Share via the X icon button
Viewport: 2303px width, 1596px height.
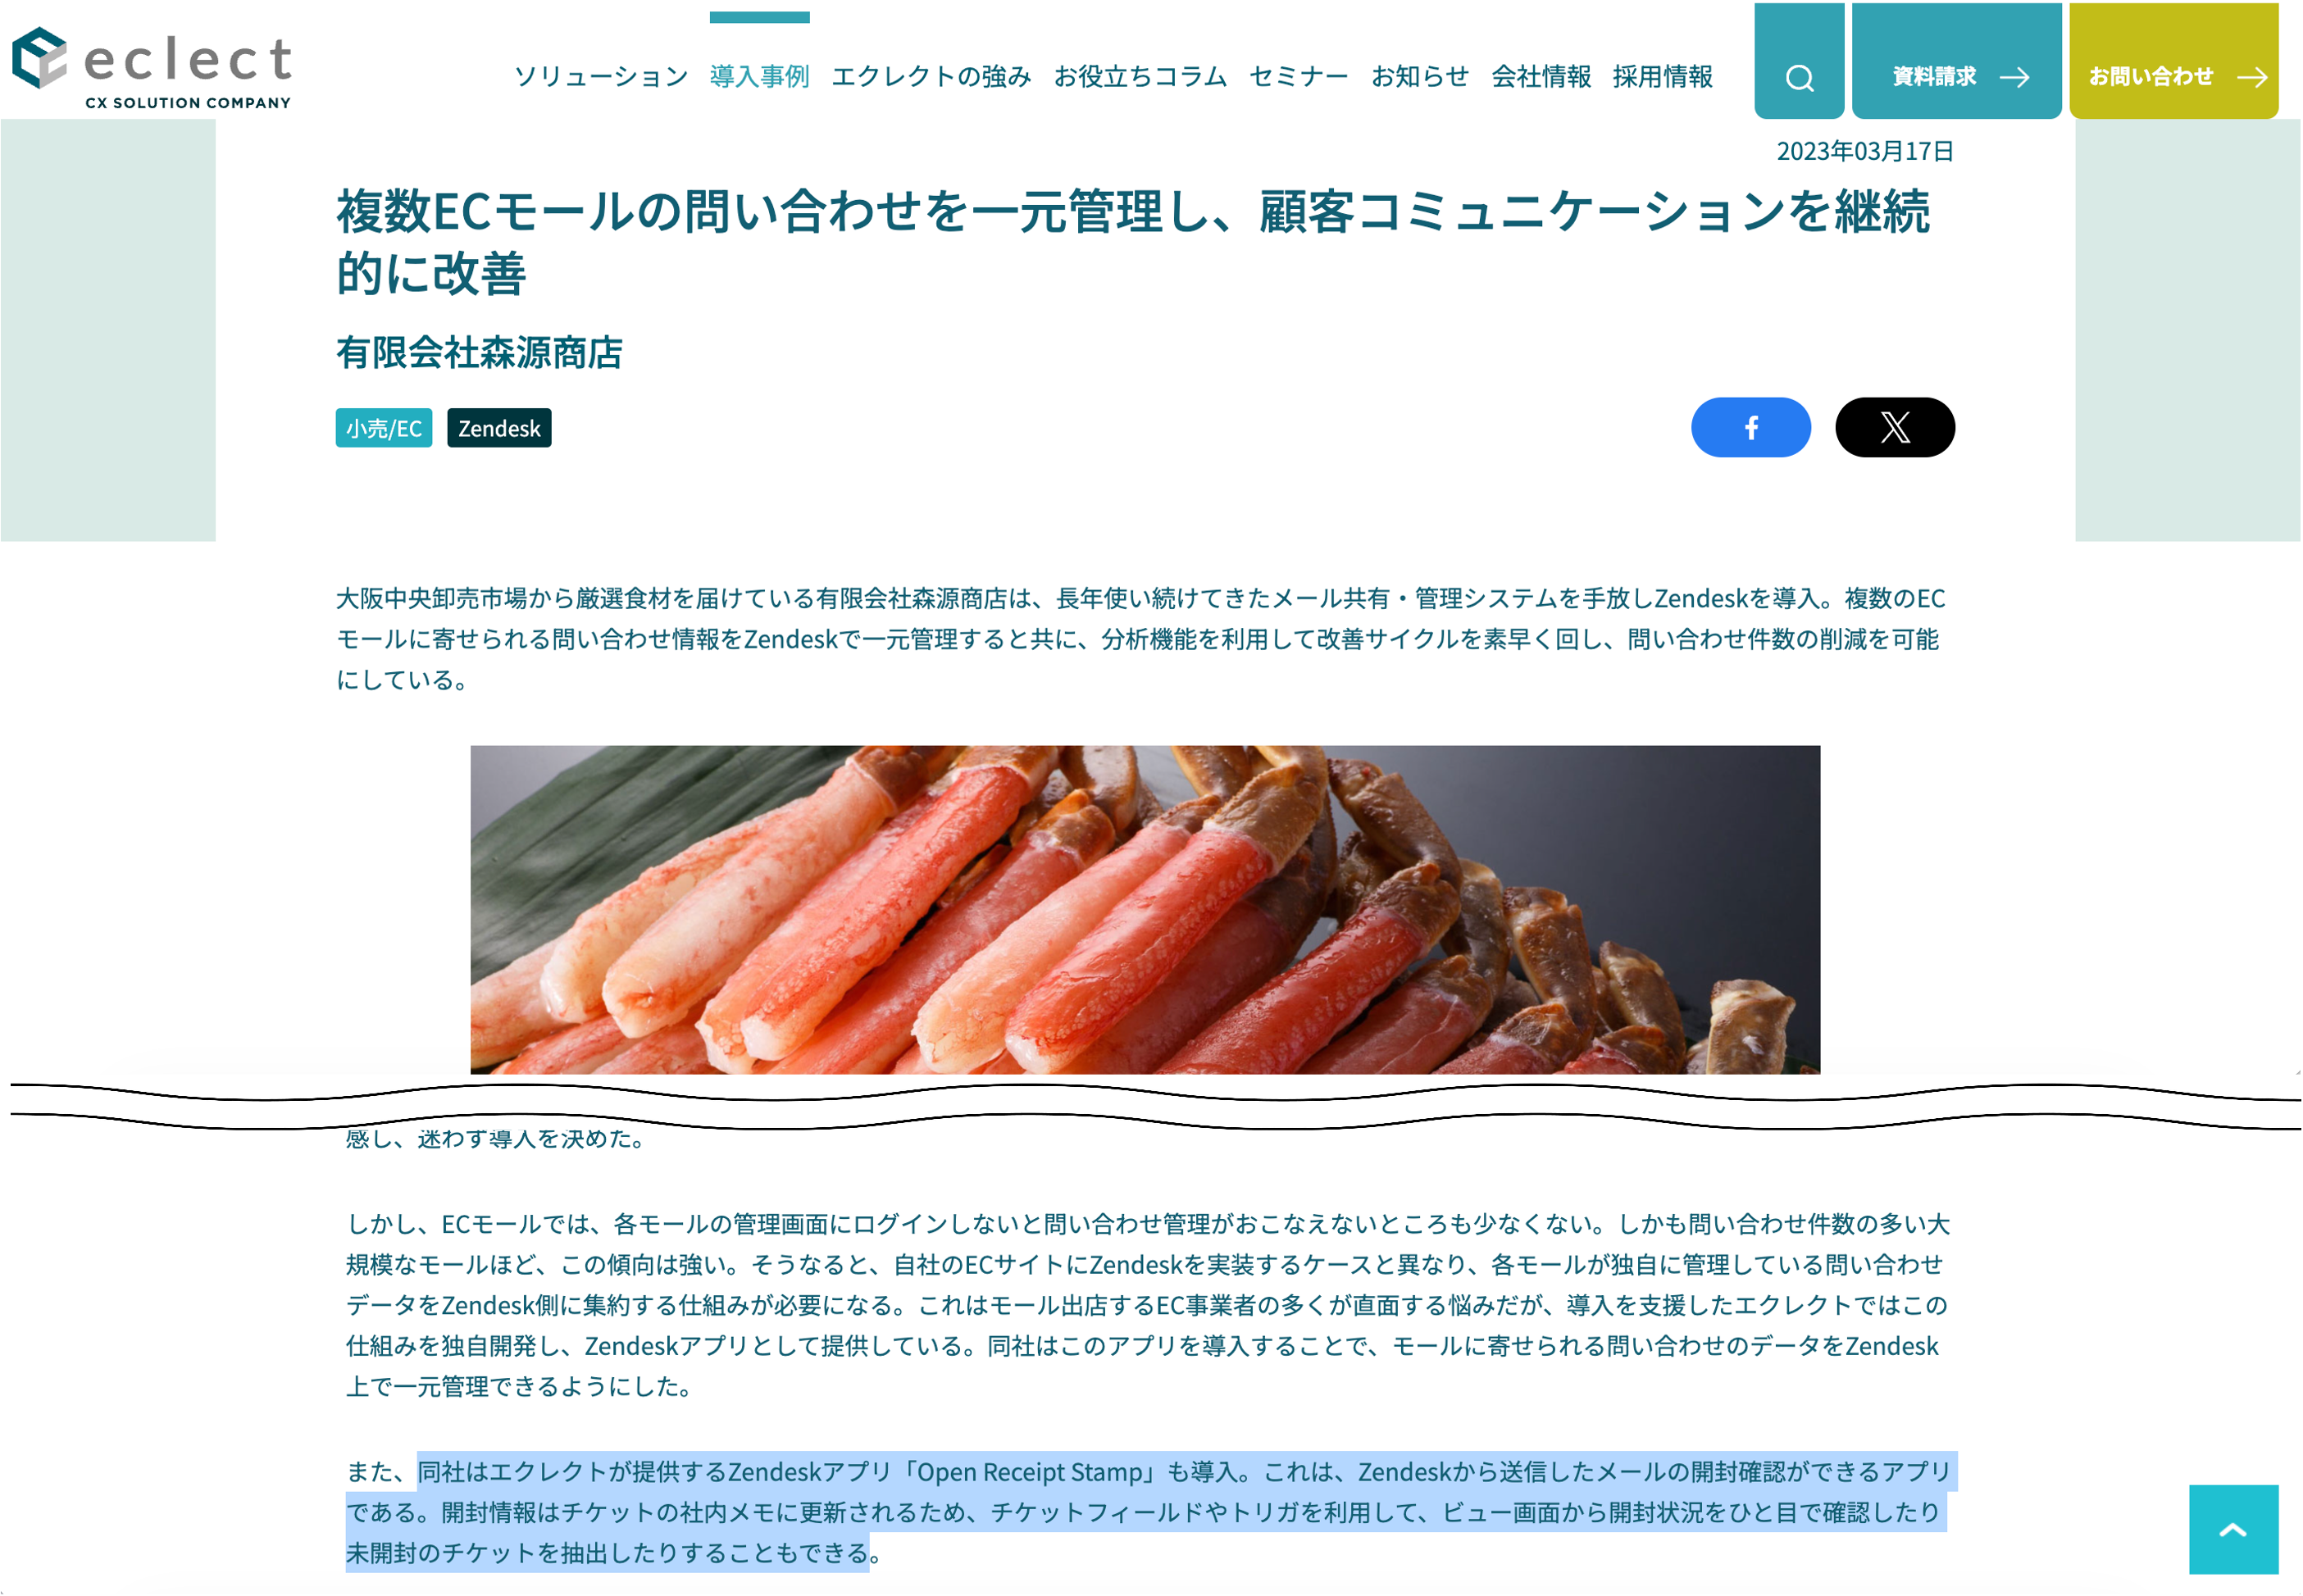[1895, 428]
